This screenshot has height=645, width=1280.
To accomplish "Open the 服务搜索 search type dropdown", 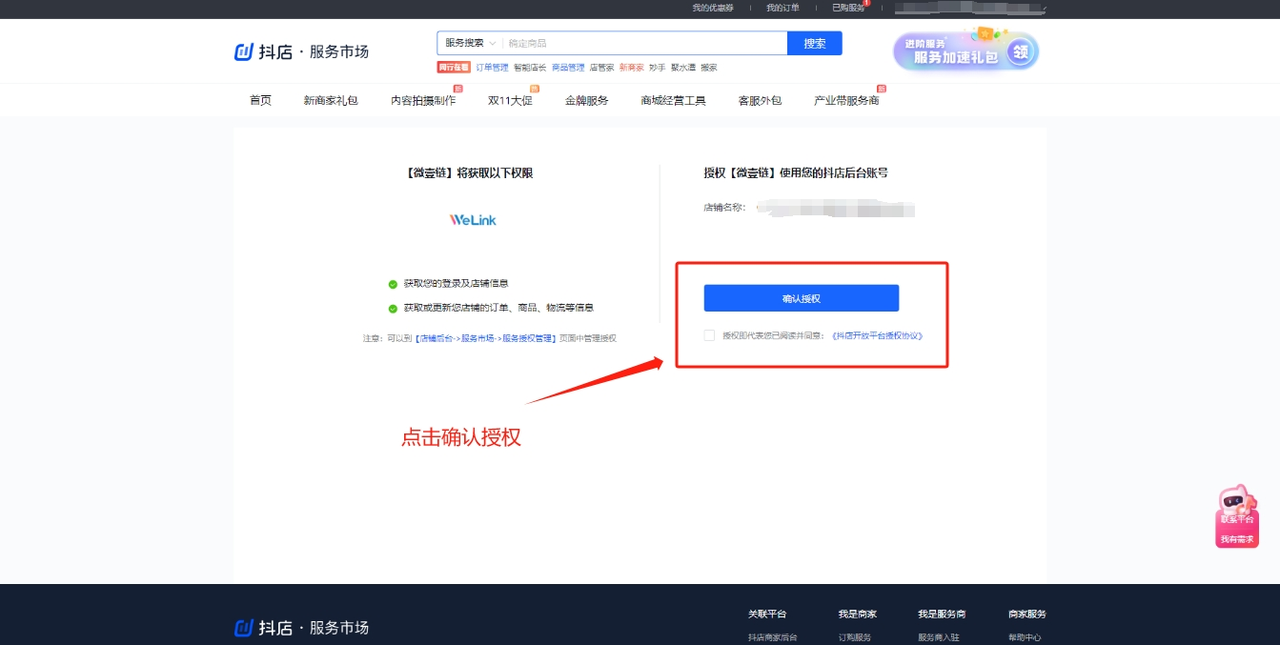I will (x=469, y=43).
